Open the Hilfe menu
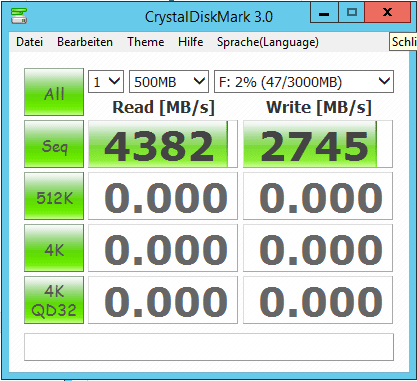417x381 pixels. point(190,42)
